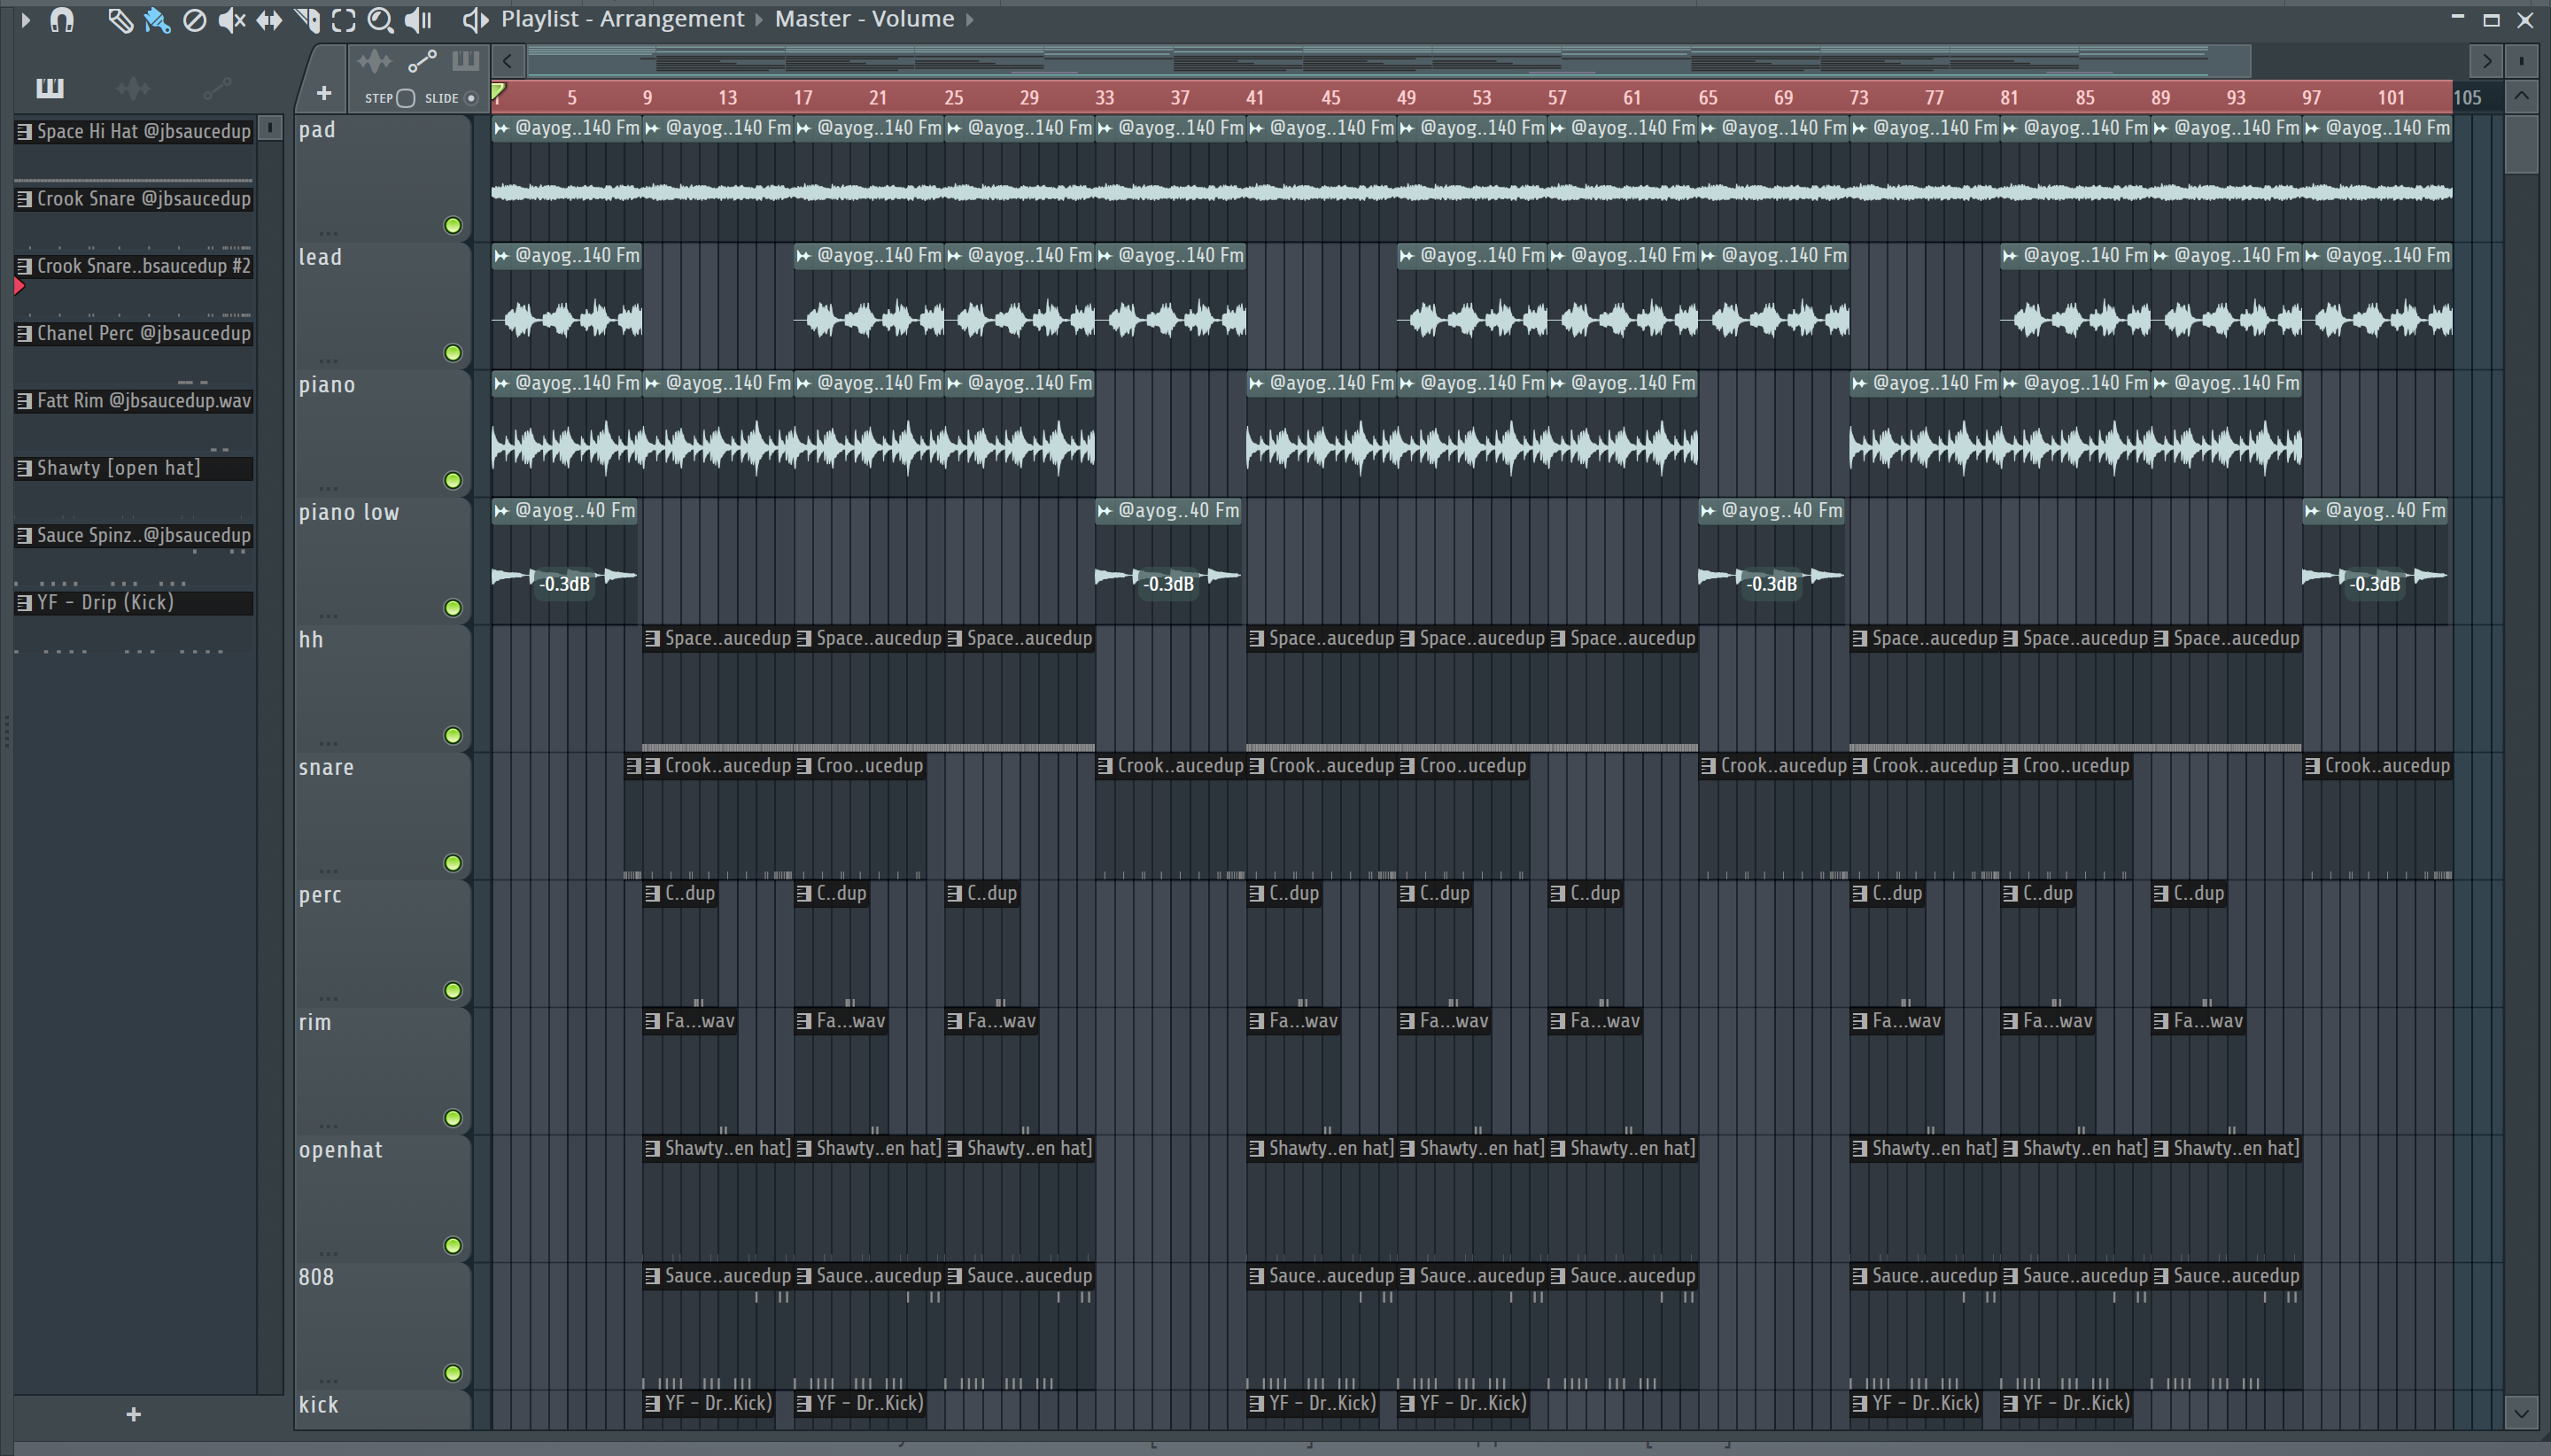2551x1456 pixels.
Task: Expand the arrow after Playlist - Arrangement
Action: 759,19
